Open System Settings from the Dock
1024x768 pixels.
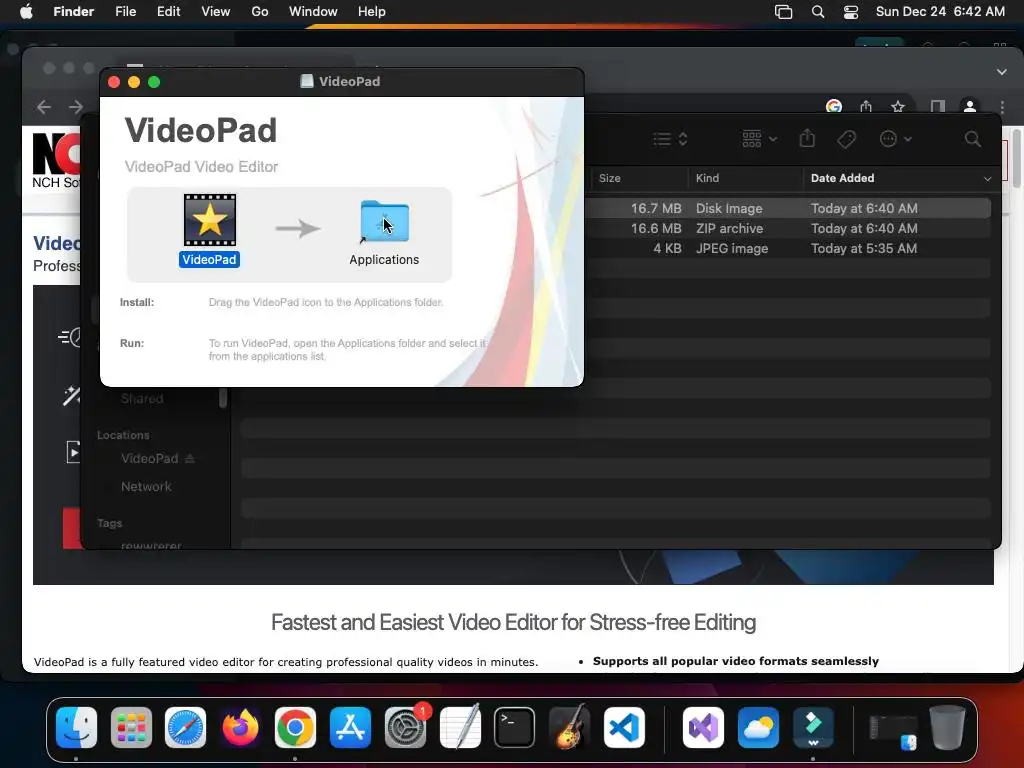point(406,727)
